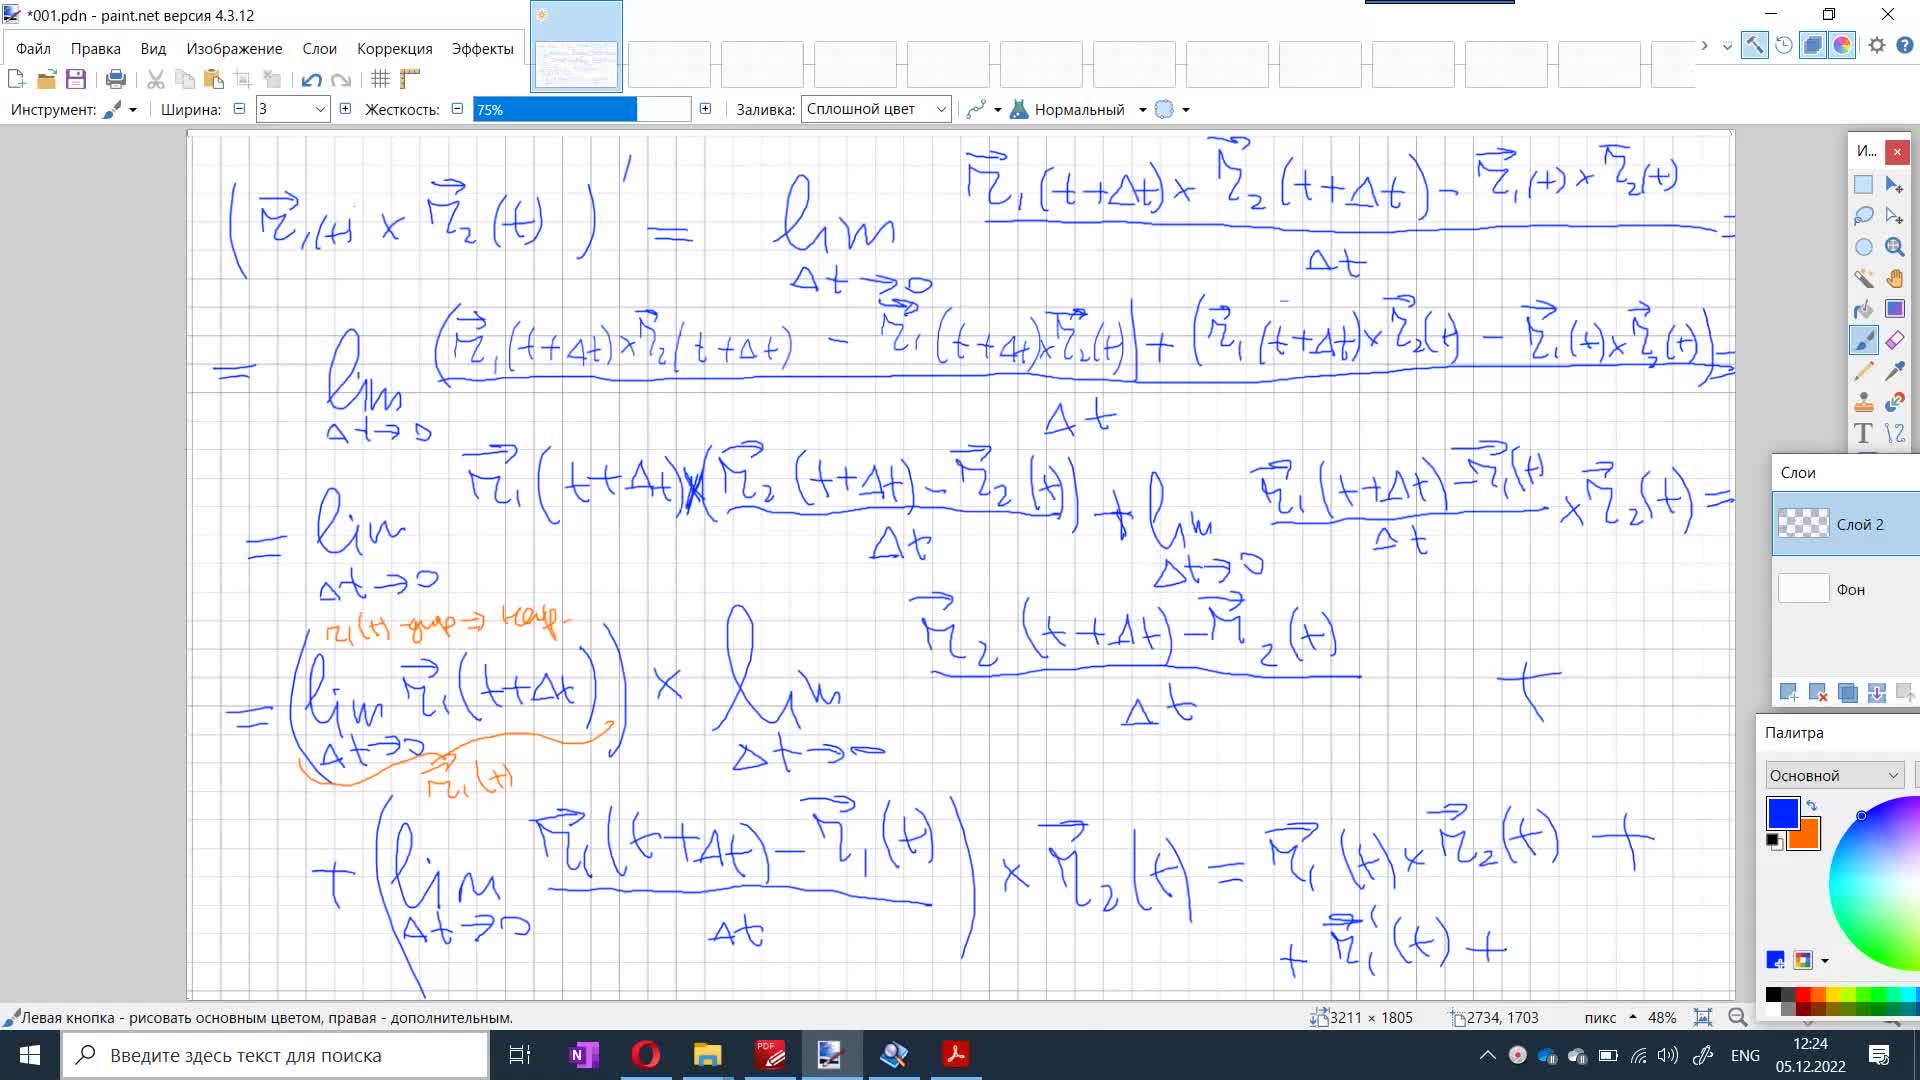Add a new layer
The height and width of the screenshot is (1080, 1920).
coord(1789,692)
